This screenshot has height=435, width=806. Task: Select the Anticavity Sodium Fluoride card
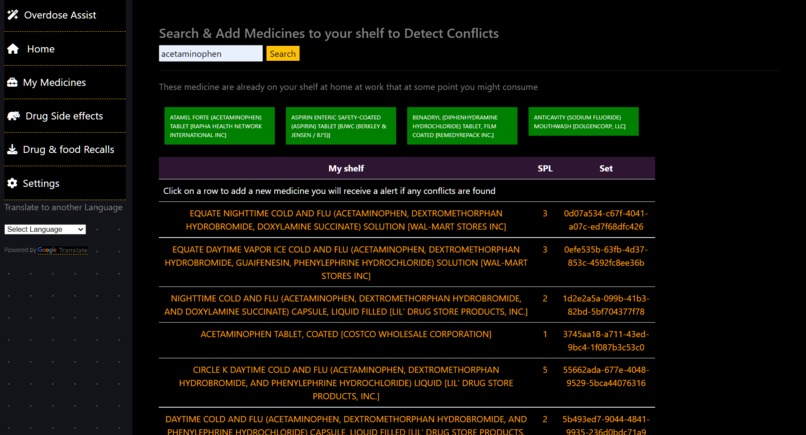pos(583,121)
